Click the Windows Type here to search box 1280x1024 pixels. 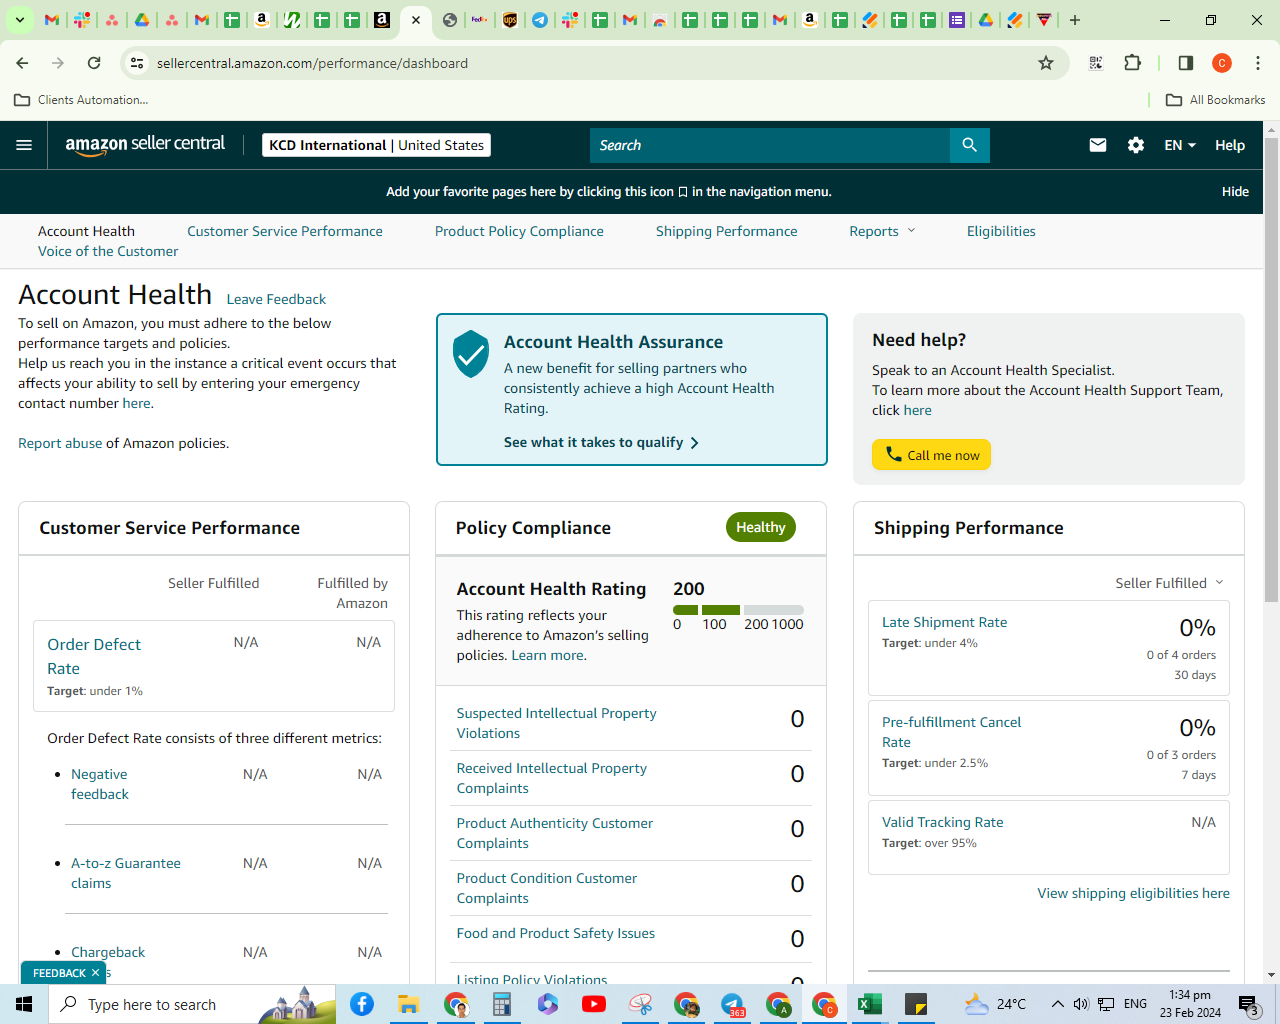pos(193,1004)
